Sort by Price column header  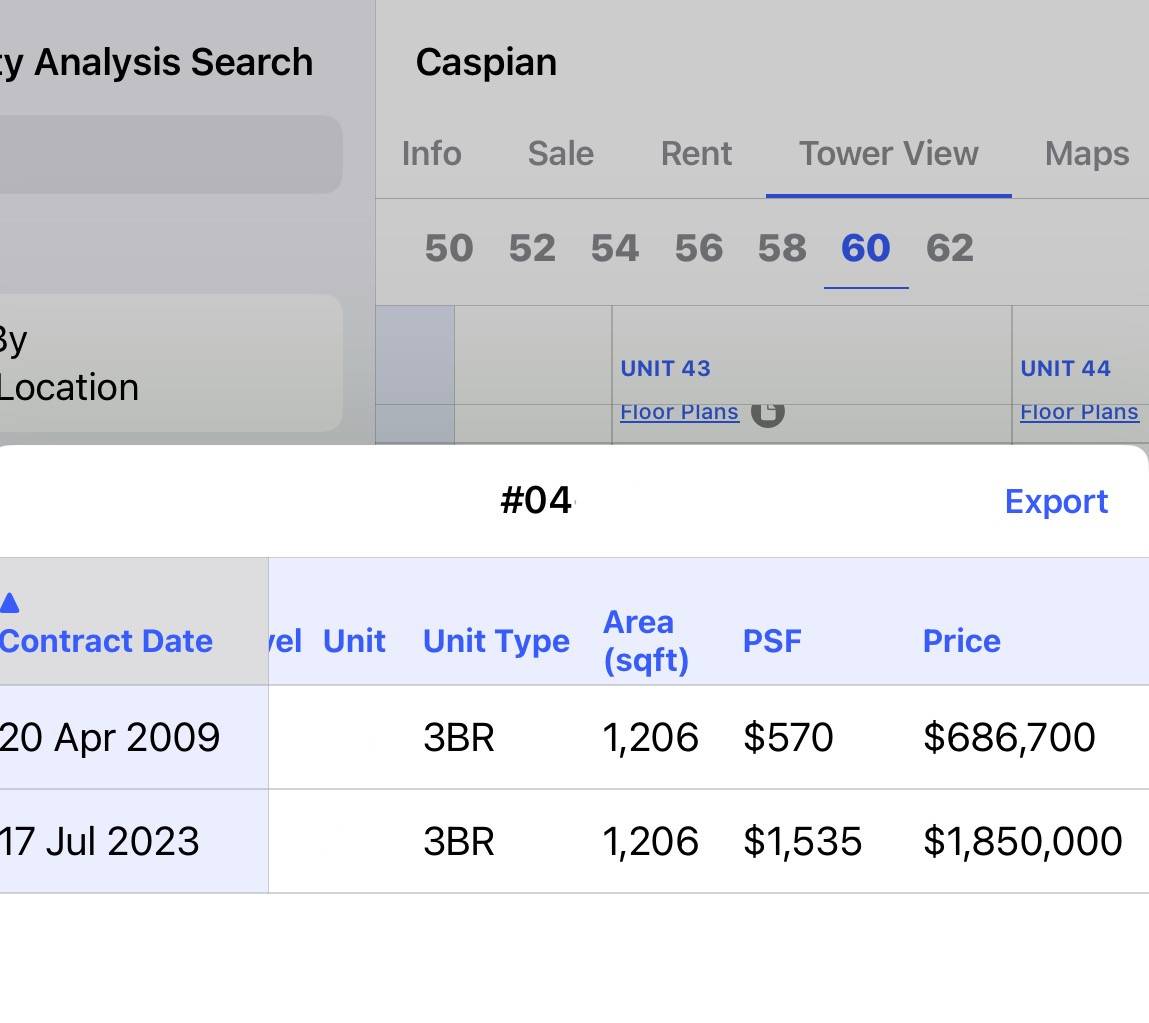click(x=961, y=641)
